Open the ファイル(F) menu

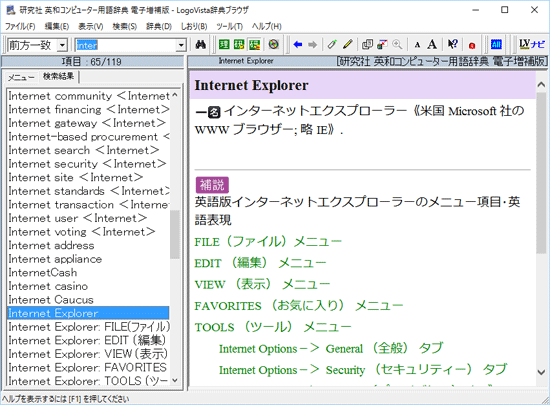point(20,26)
